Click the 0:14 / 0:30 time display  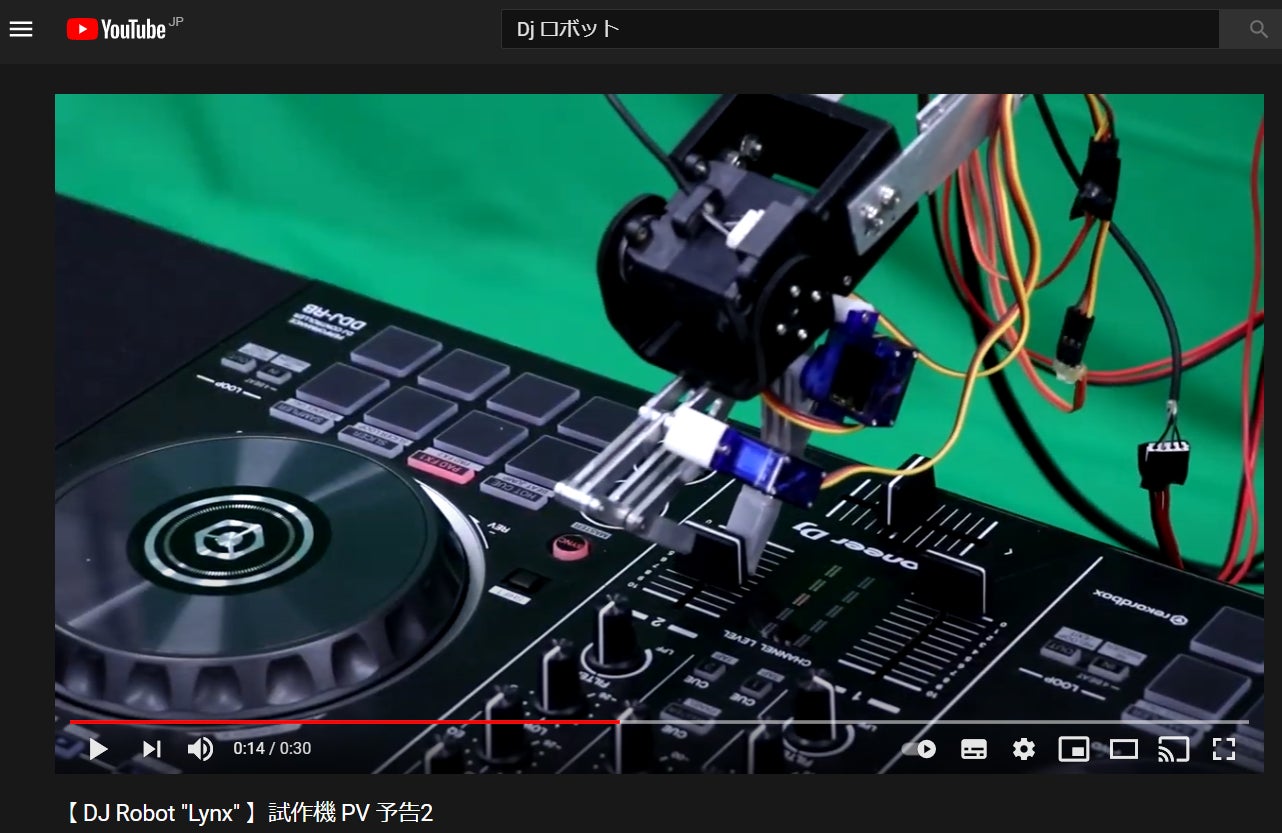272,749
